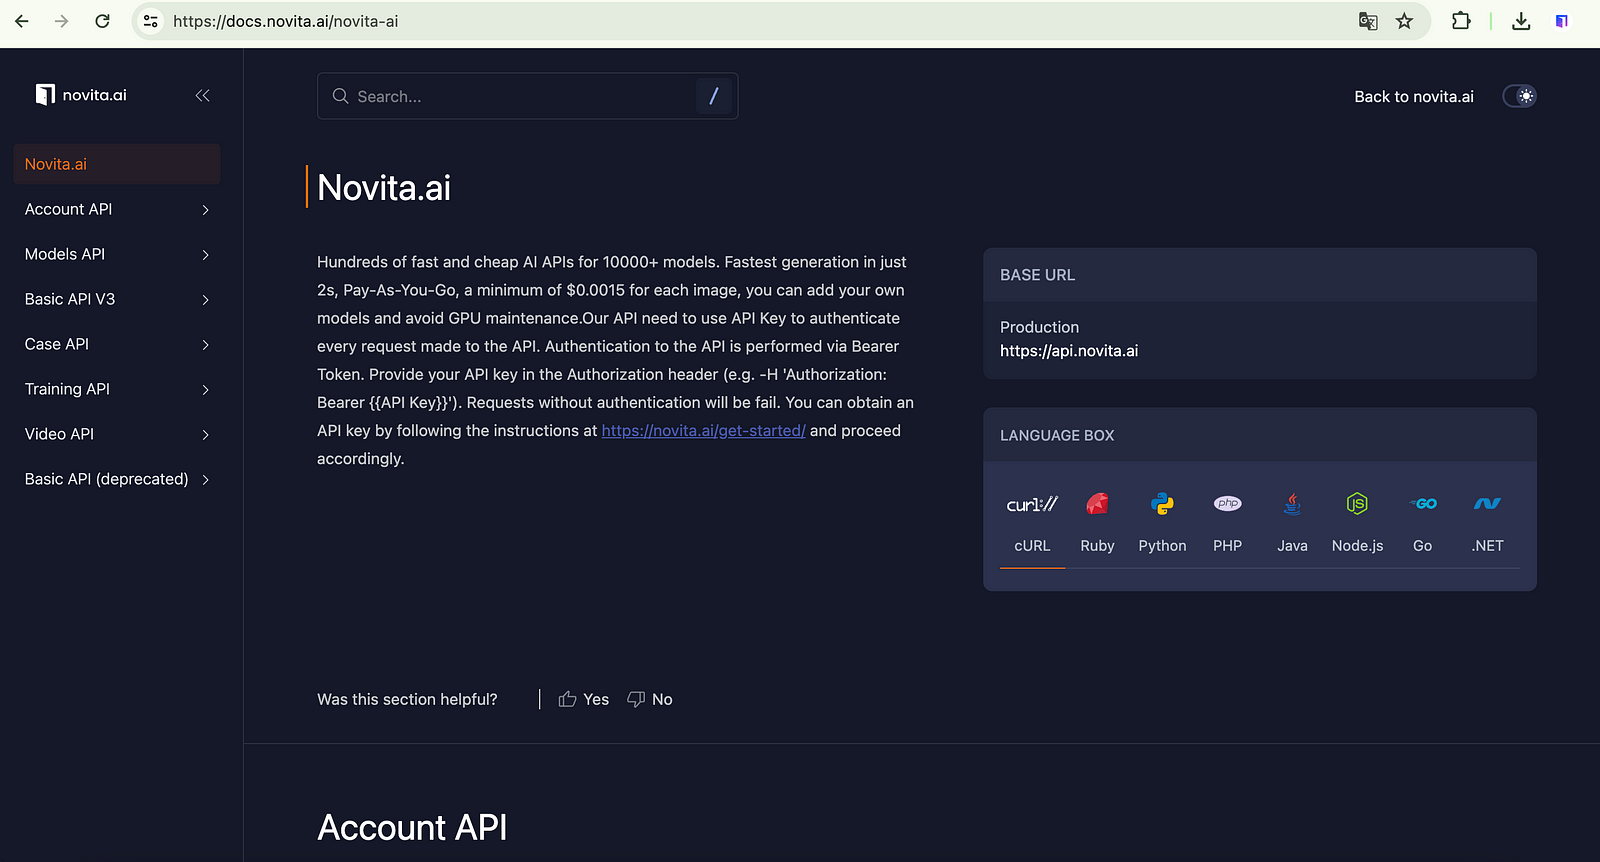The image size is (1600, 862).
Task: Open Models API in the sidebar
Action: pos(65,254)
